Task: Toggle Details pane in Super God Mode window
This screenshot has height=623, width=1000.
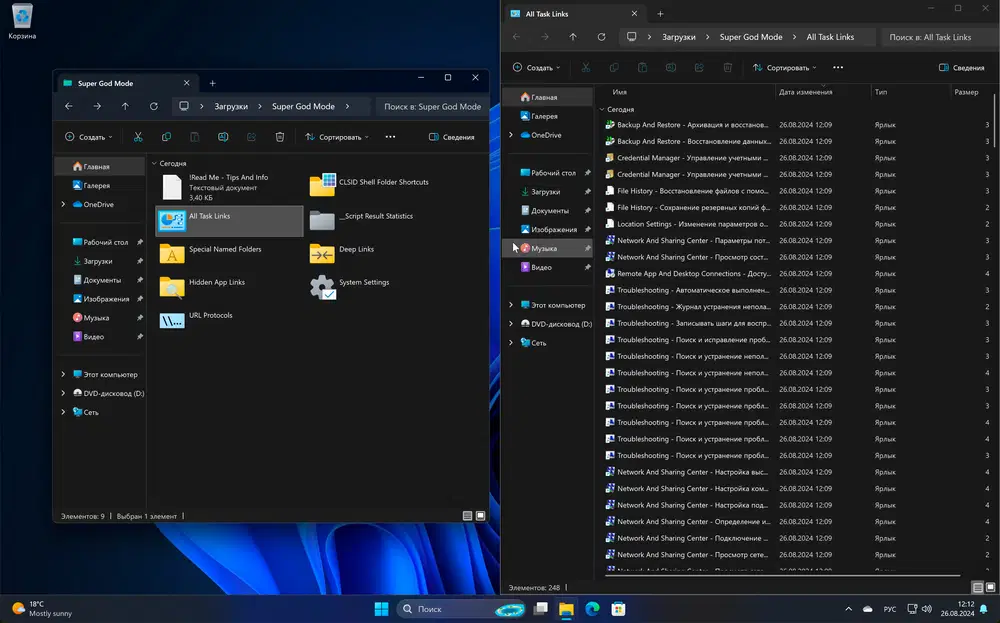Action: pos(452,137)
